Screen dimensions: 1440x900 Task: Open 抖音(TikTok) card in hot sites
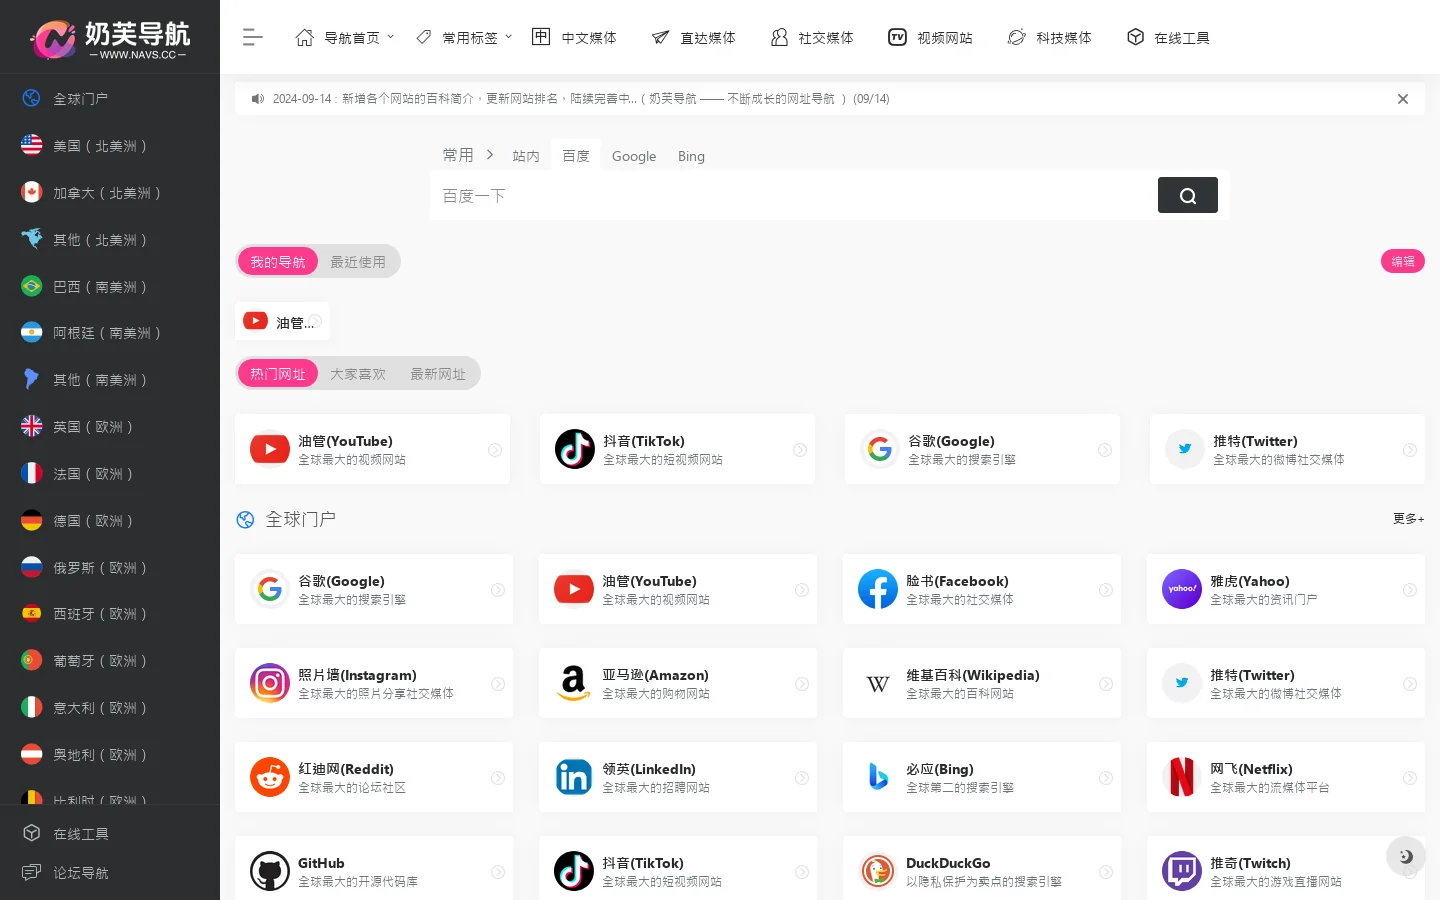677,449
